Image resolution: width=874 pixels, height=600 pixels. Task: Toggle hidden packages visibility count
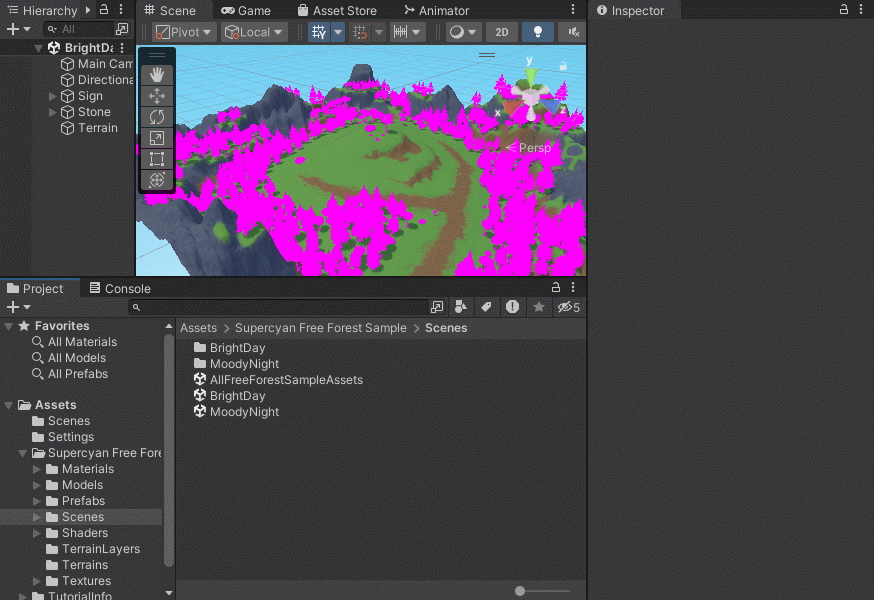[569, 307]
